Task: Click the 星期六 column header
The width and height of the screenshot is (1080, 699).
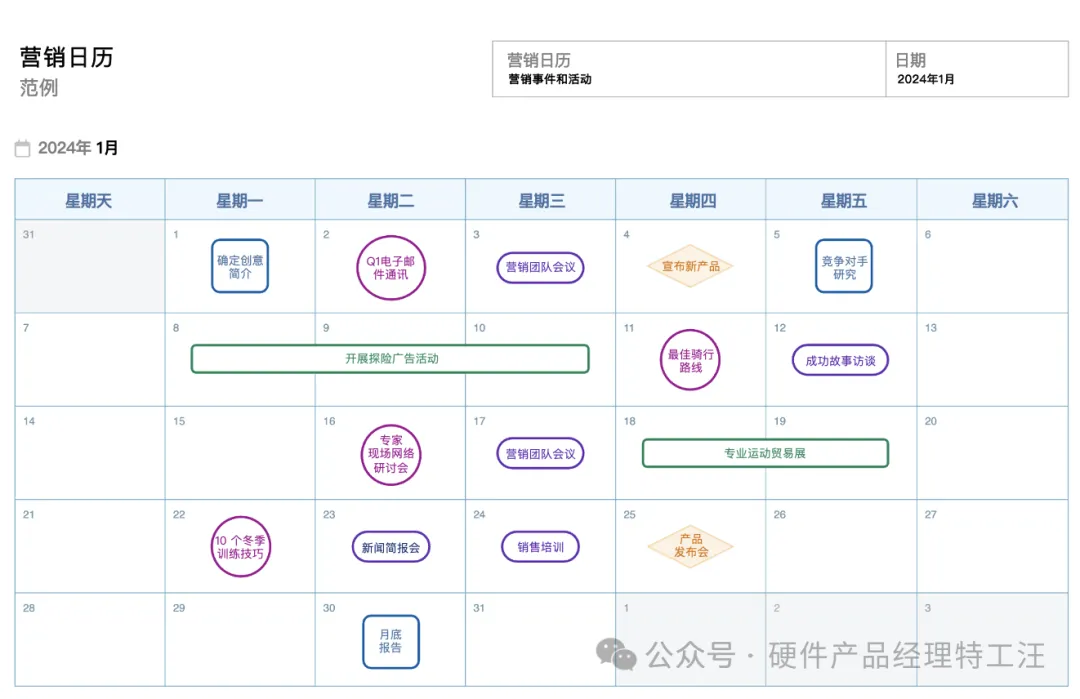Action: [x=992, y=199]
